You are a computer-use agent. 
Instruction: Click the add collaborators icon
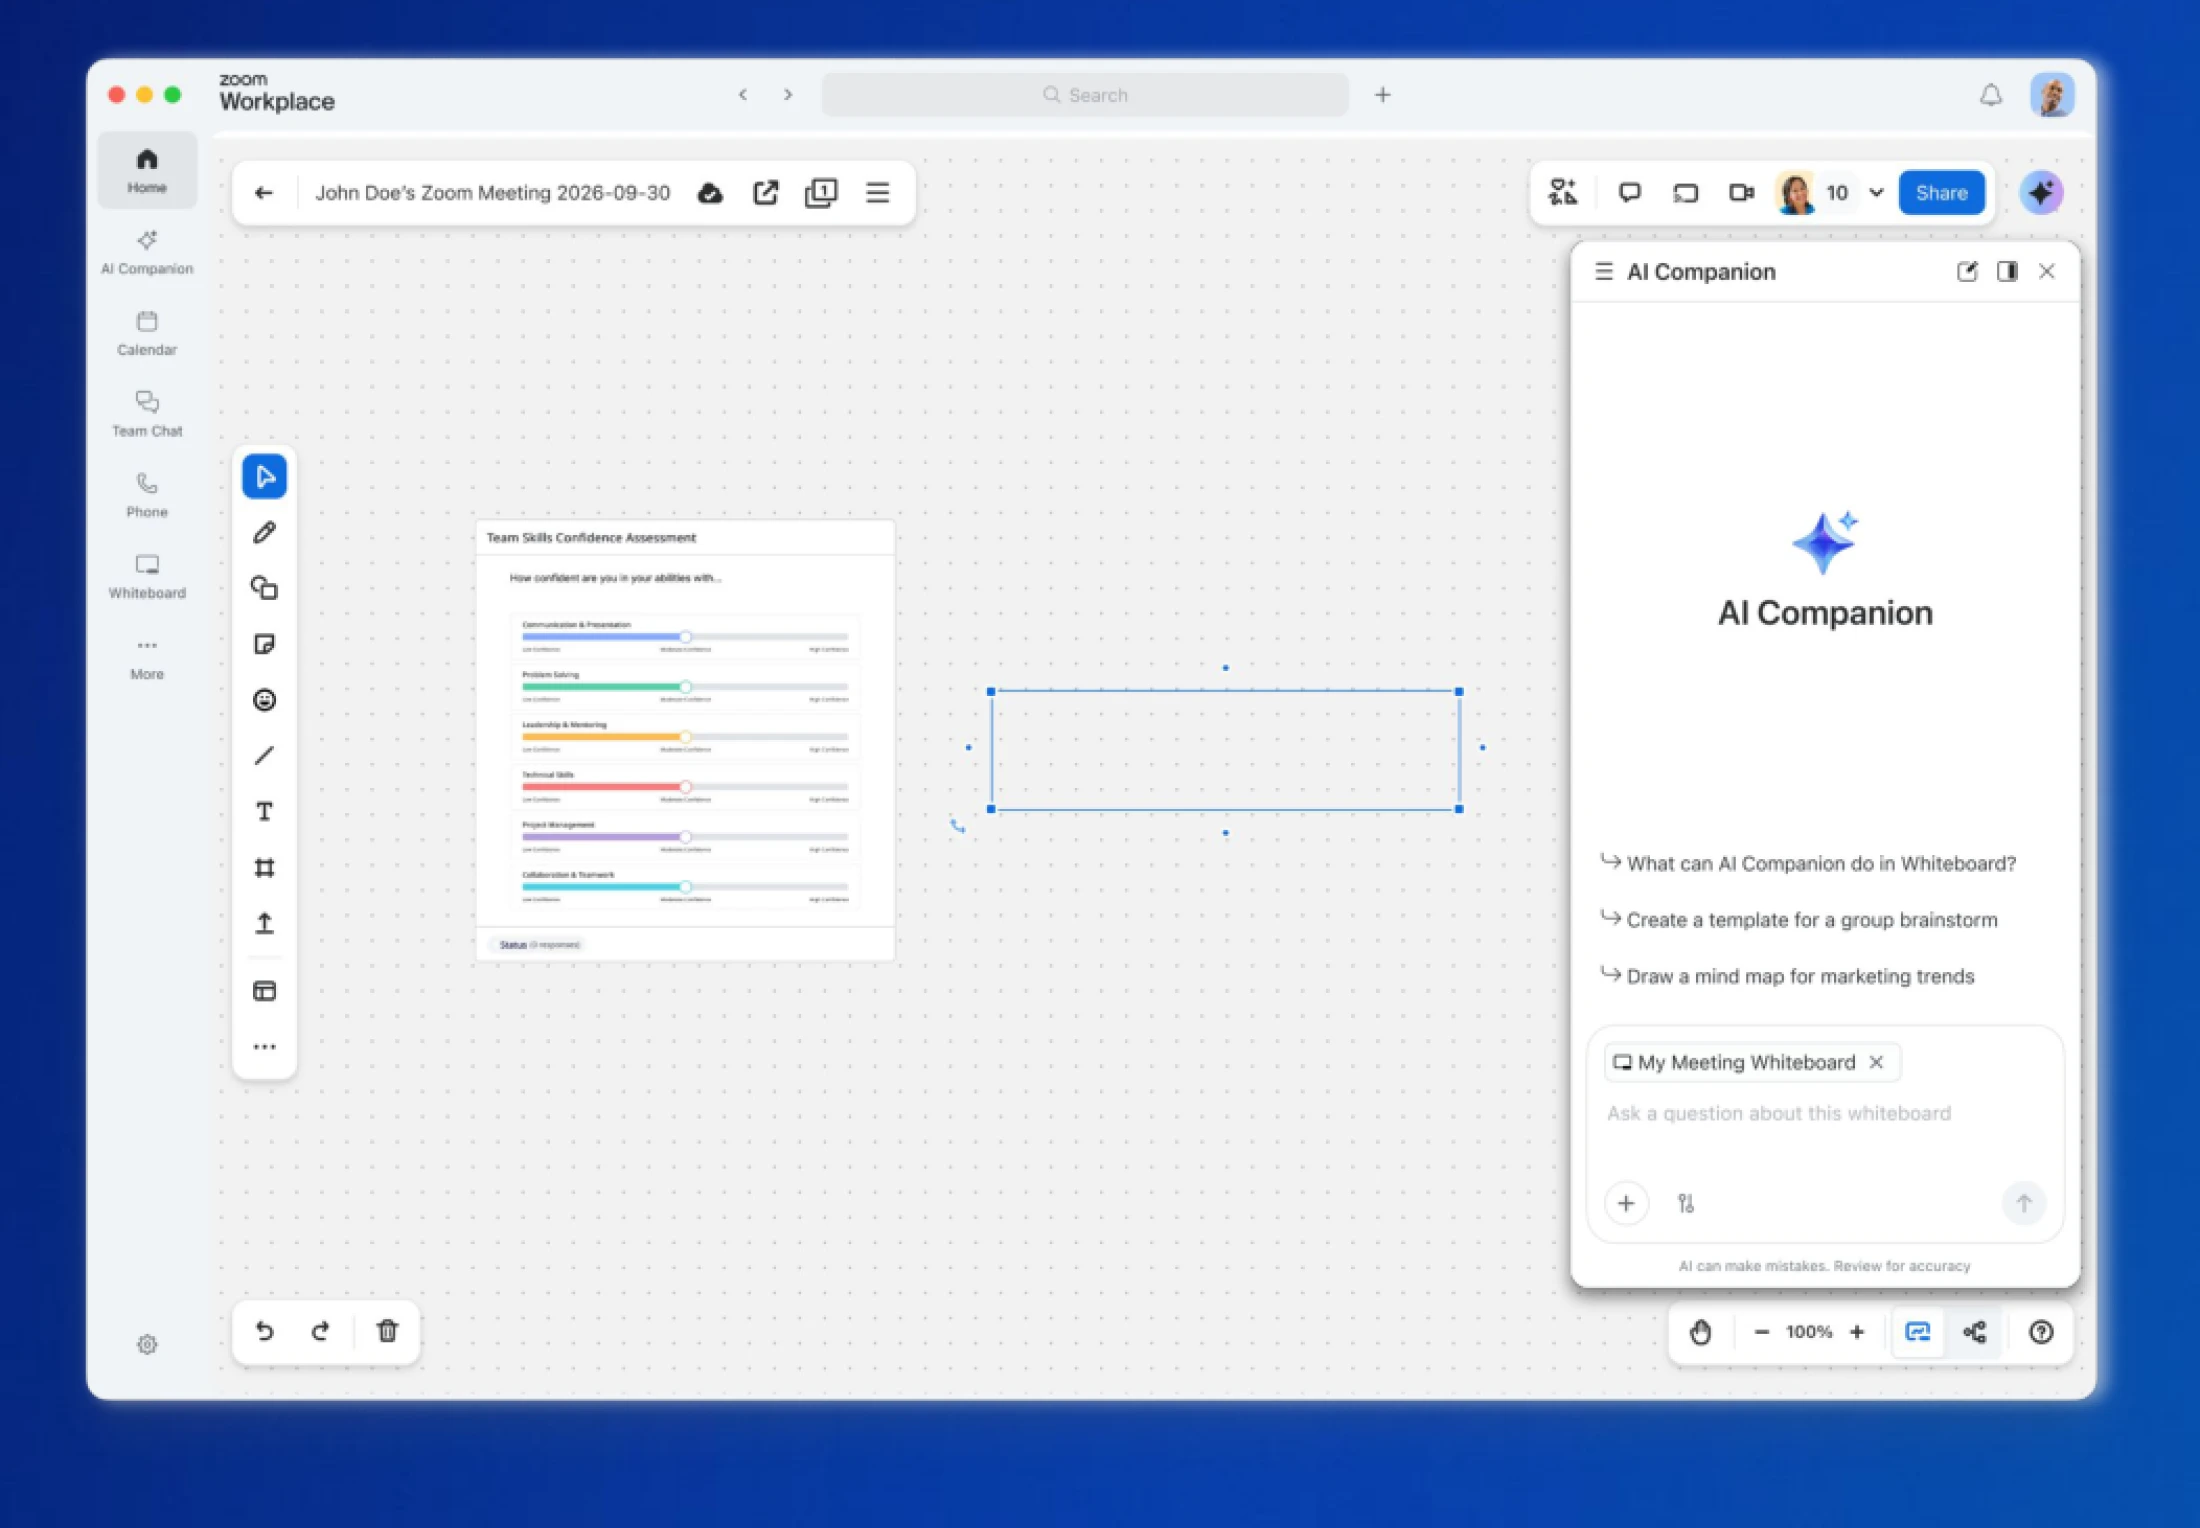pyautogui.click(x=1562, y=192)
